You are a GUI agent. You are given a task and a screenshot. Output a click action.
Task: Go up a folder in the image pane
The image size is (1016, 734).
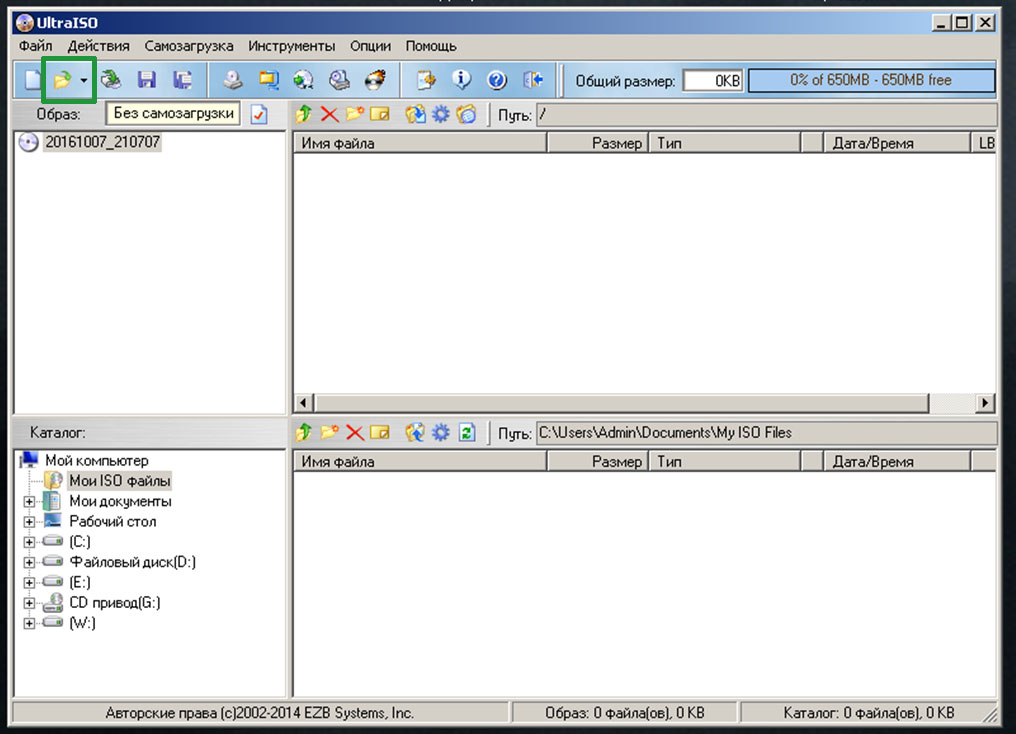pyautogui.click(x=303, y=115)
